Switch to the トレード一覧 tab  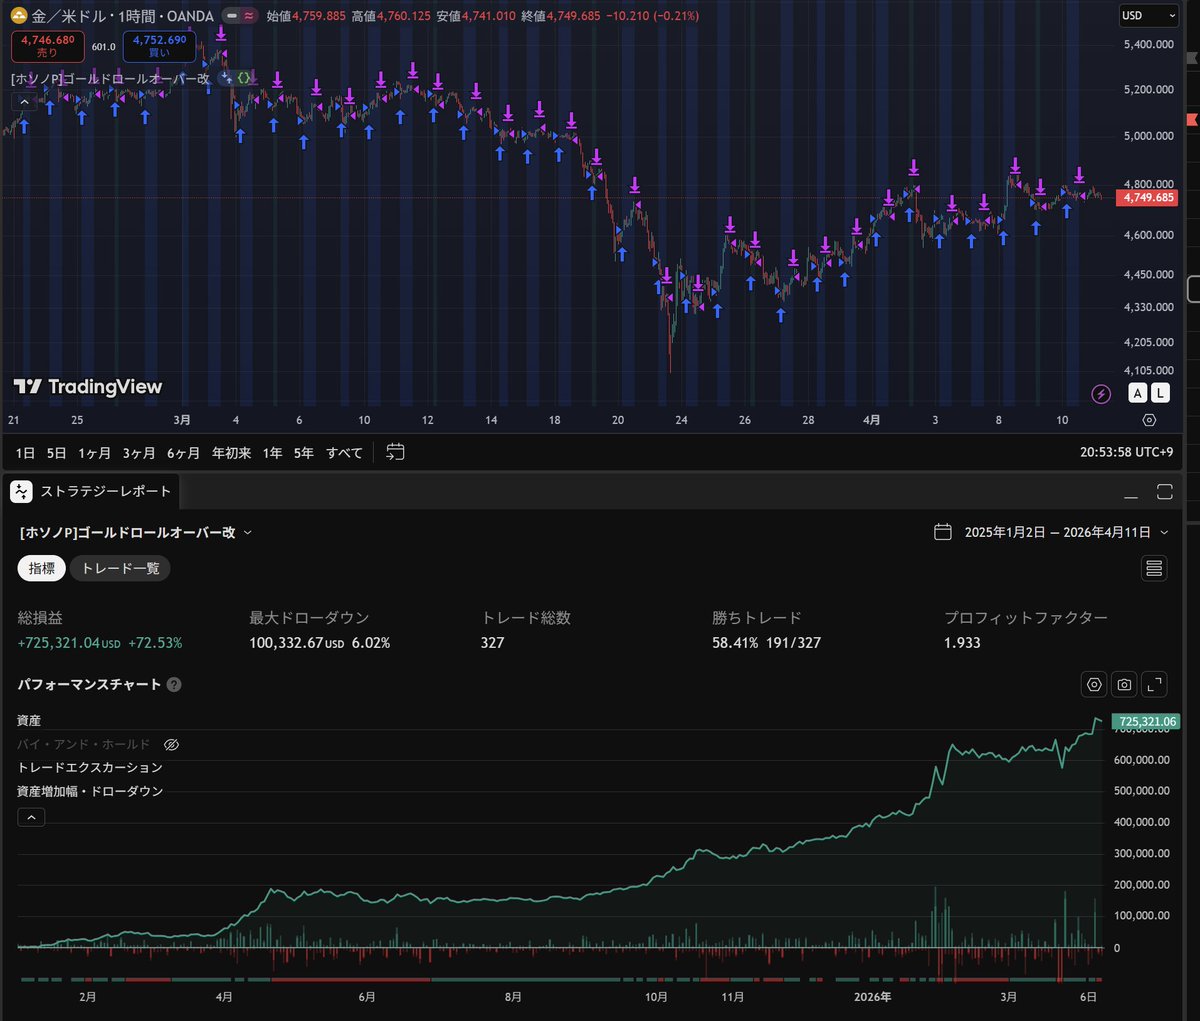(120, 568)
